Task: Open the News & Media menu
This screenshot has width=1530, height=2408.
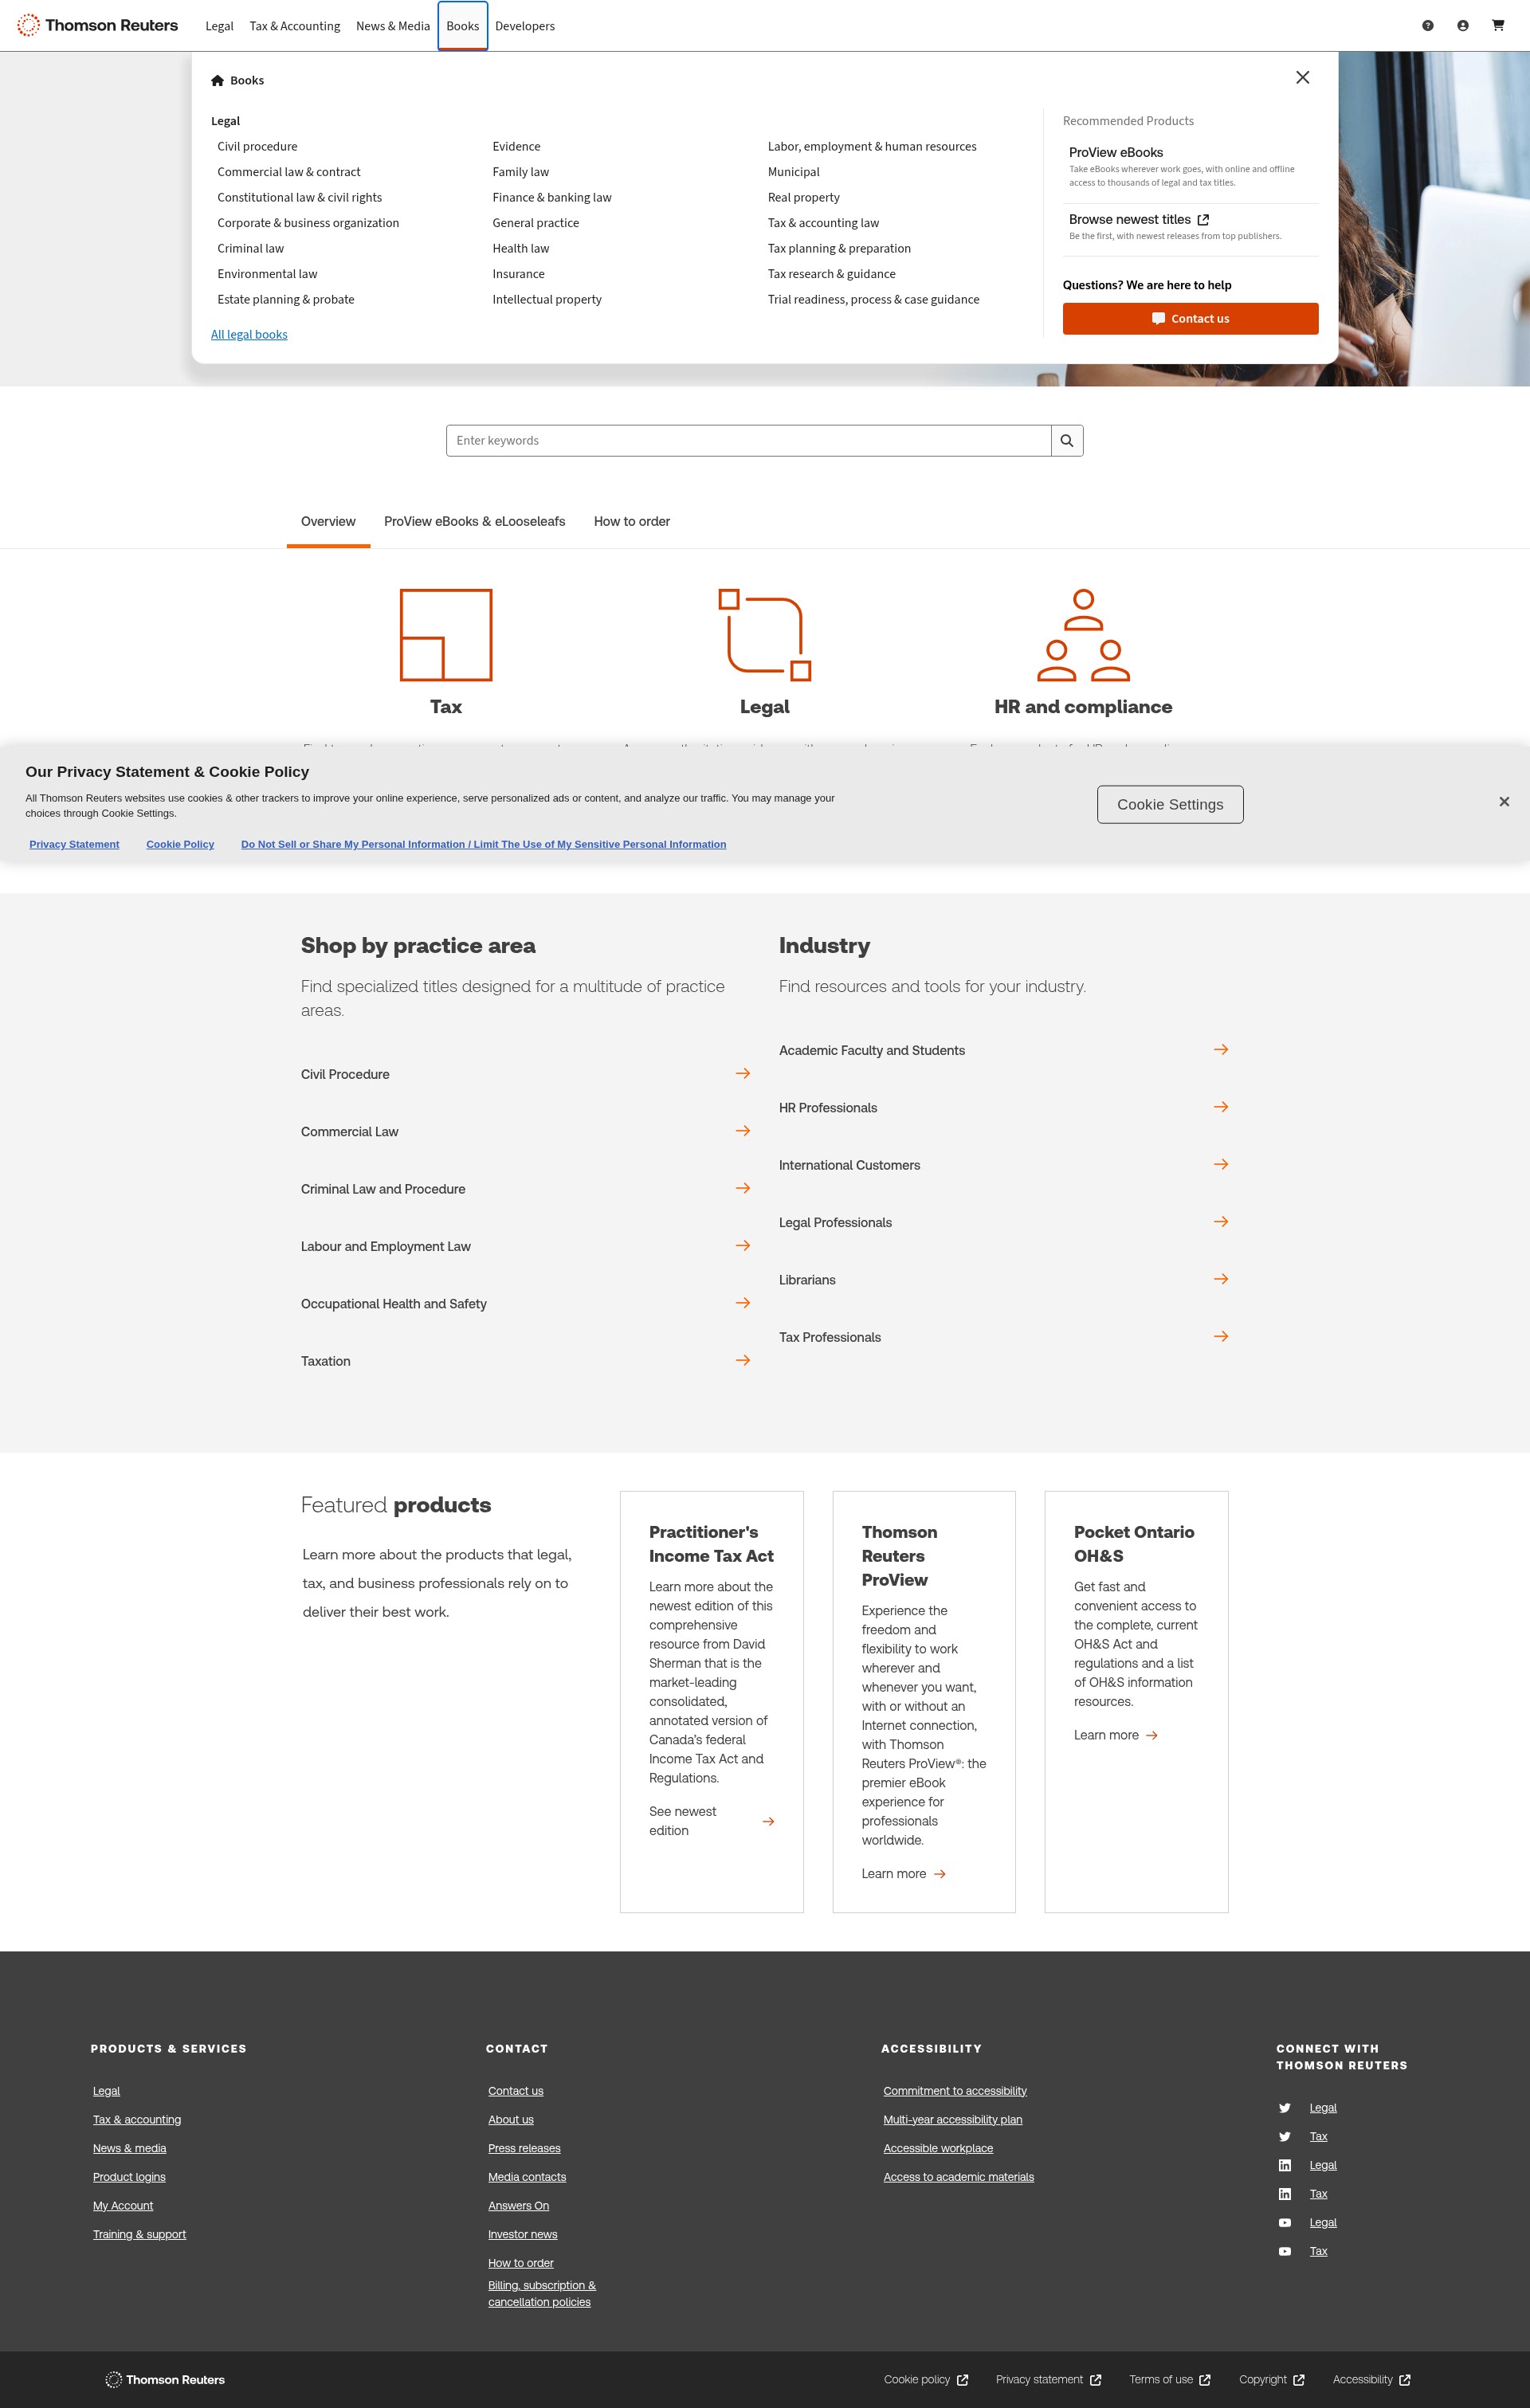Action: (393, 26)
